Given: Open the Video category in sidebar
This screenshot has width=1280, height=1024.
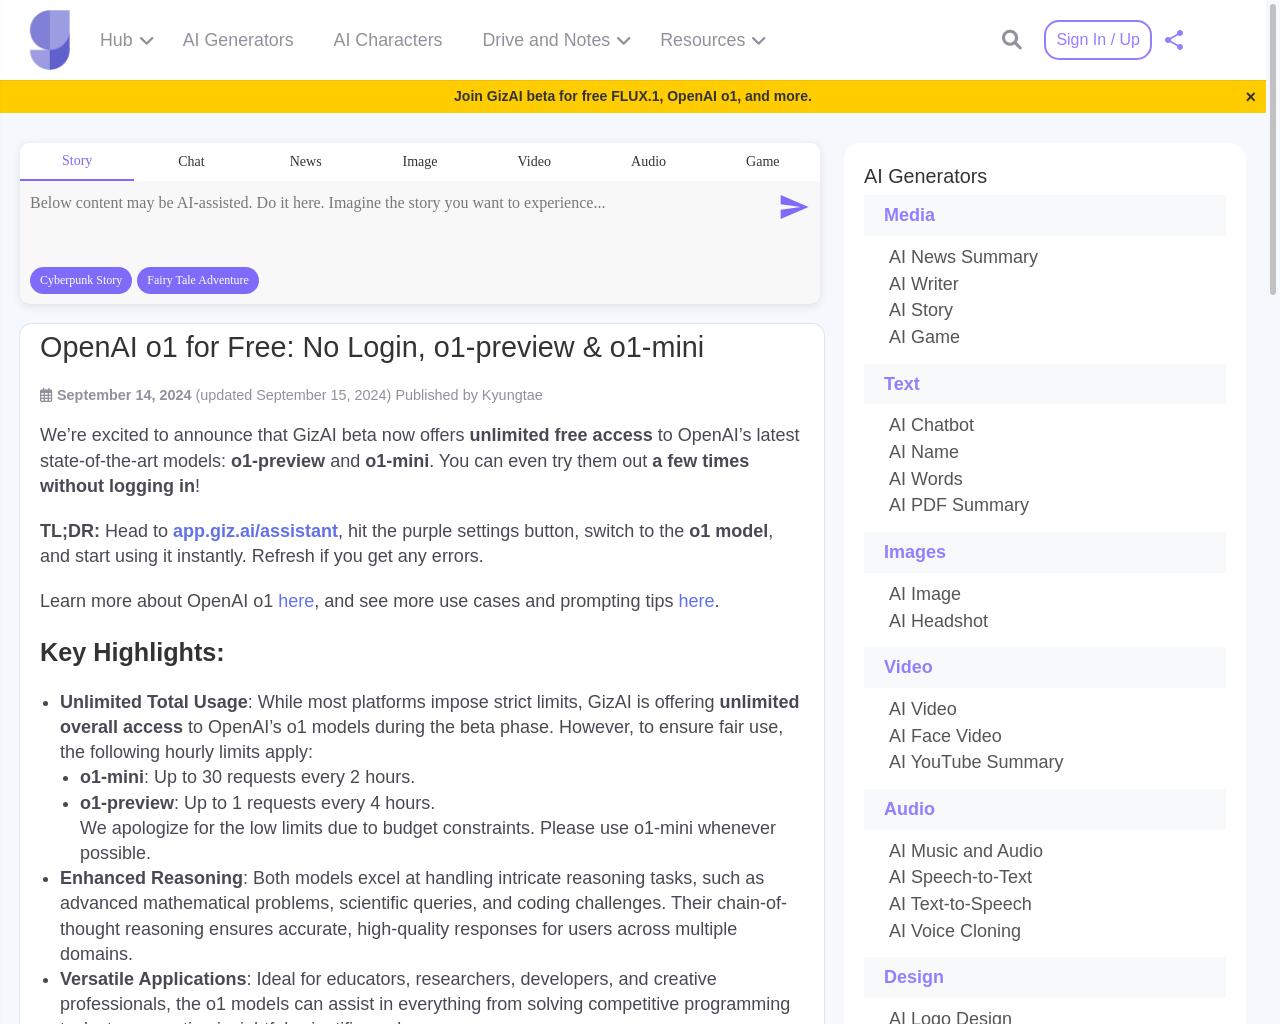Looking at the screenshot, I should [x=1045, y=667].
